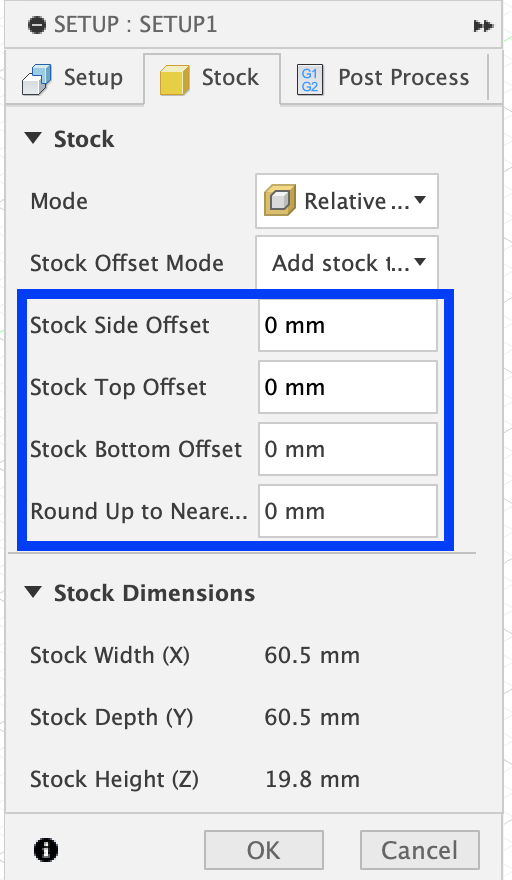This screenshot has width=512, height=880.
Task: Click the info icon at bottom left
Action: pos(46,850)
